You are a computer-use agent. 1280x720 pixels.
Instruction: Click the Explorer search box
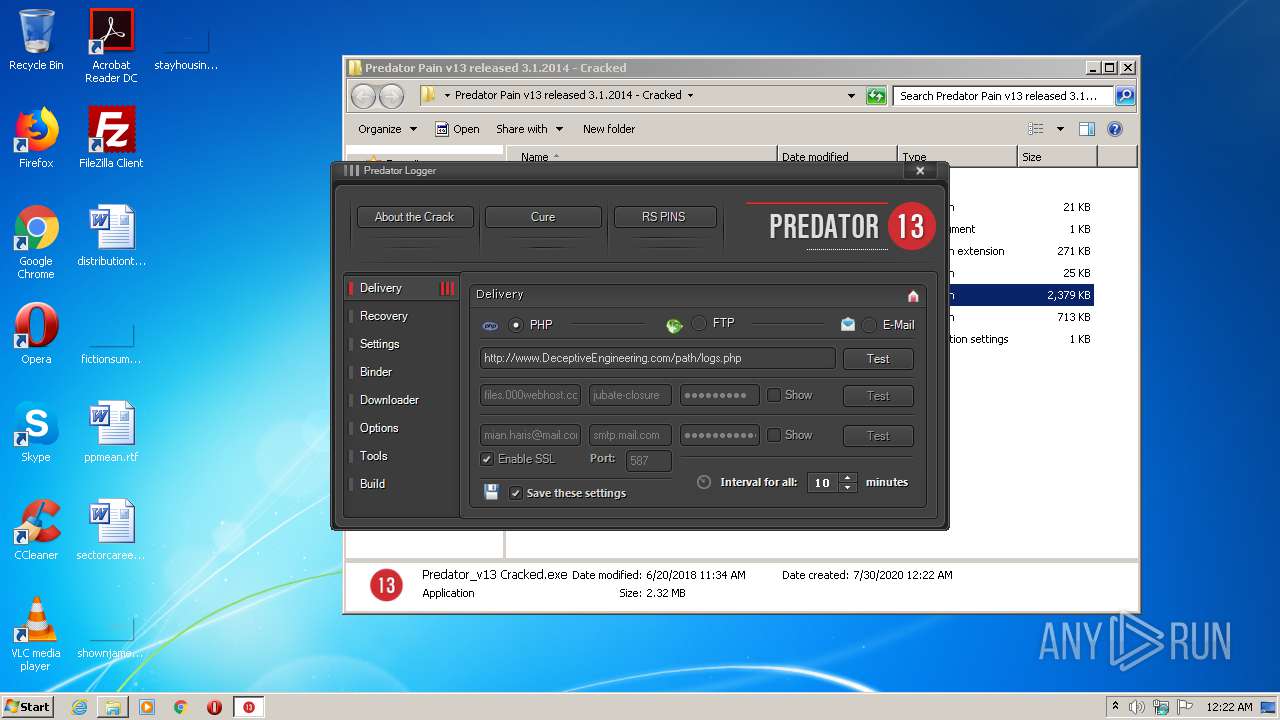point(1003,96)
